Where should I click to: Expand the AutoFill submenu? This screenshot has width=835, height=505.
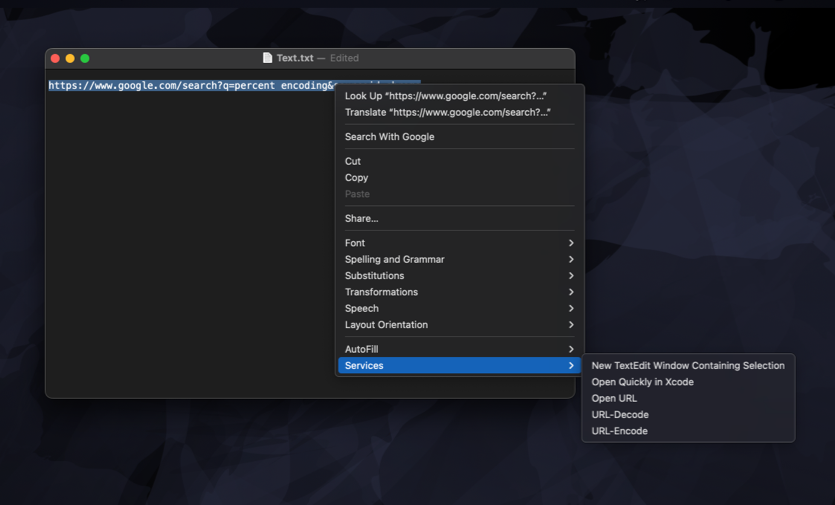tap(459, 349)
